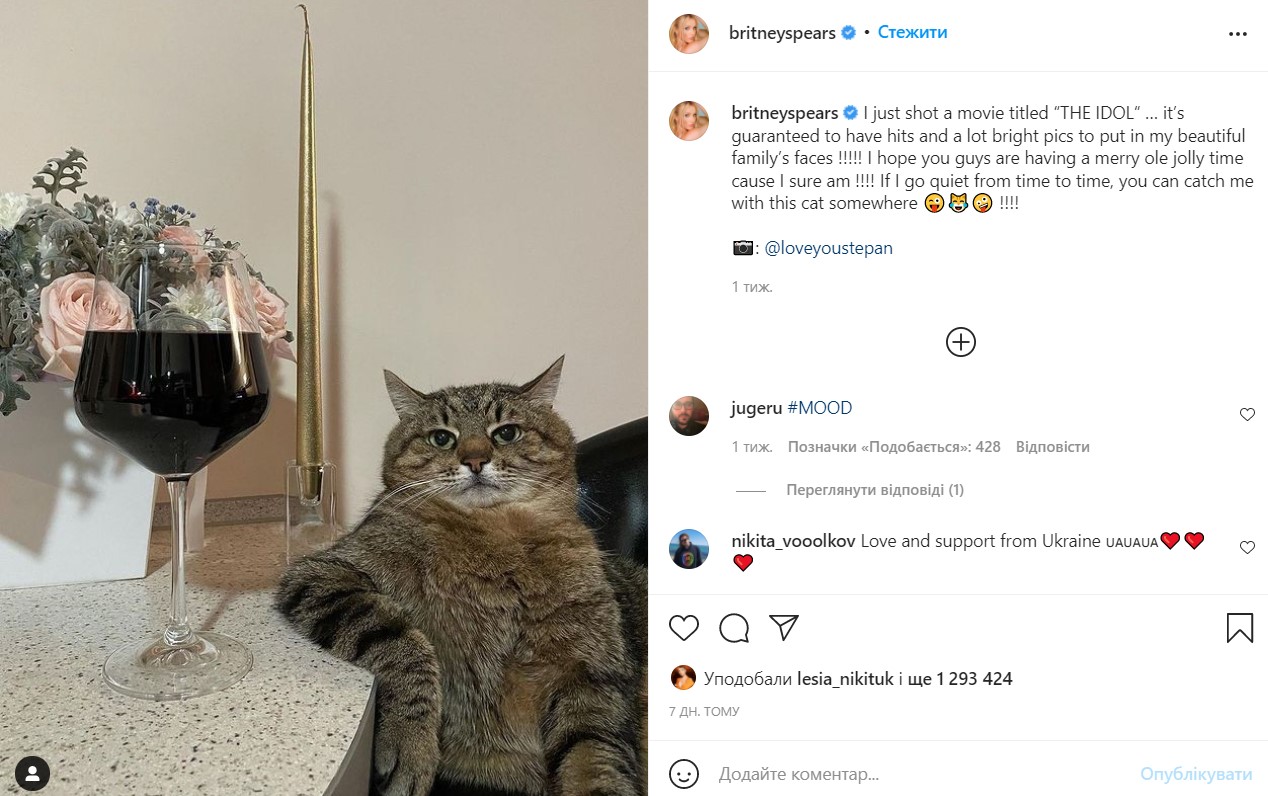Like the post with the heart icon

pyautogui.click(x=684, y=628)
